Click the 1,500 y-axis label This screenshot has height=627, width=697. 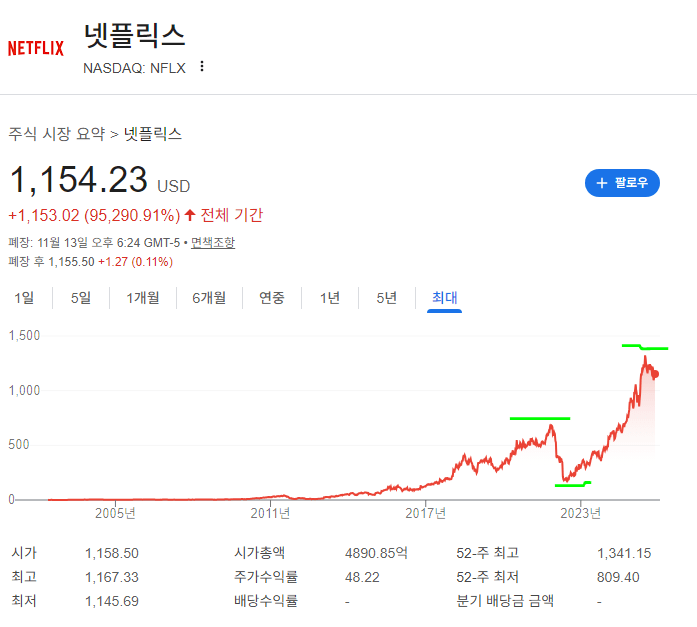(24, 335)
